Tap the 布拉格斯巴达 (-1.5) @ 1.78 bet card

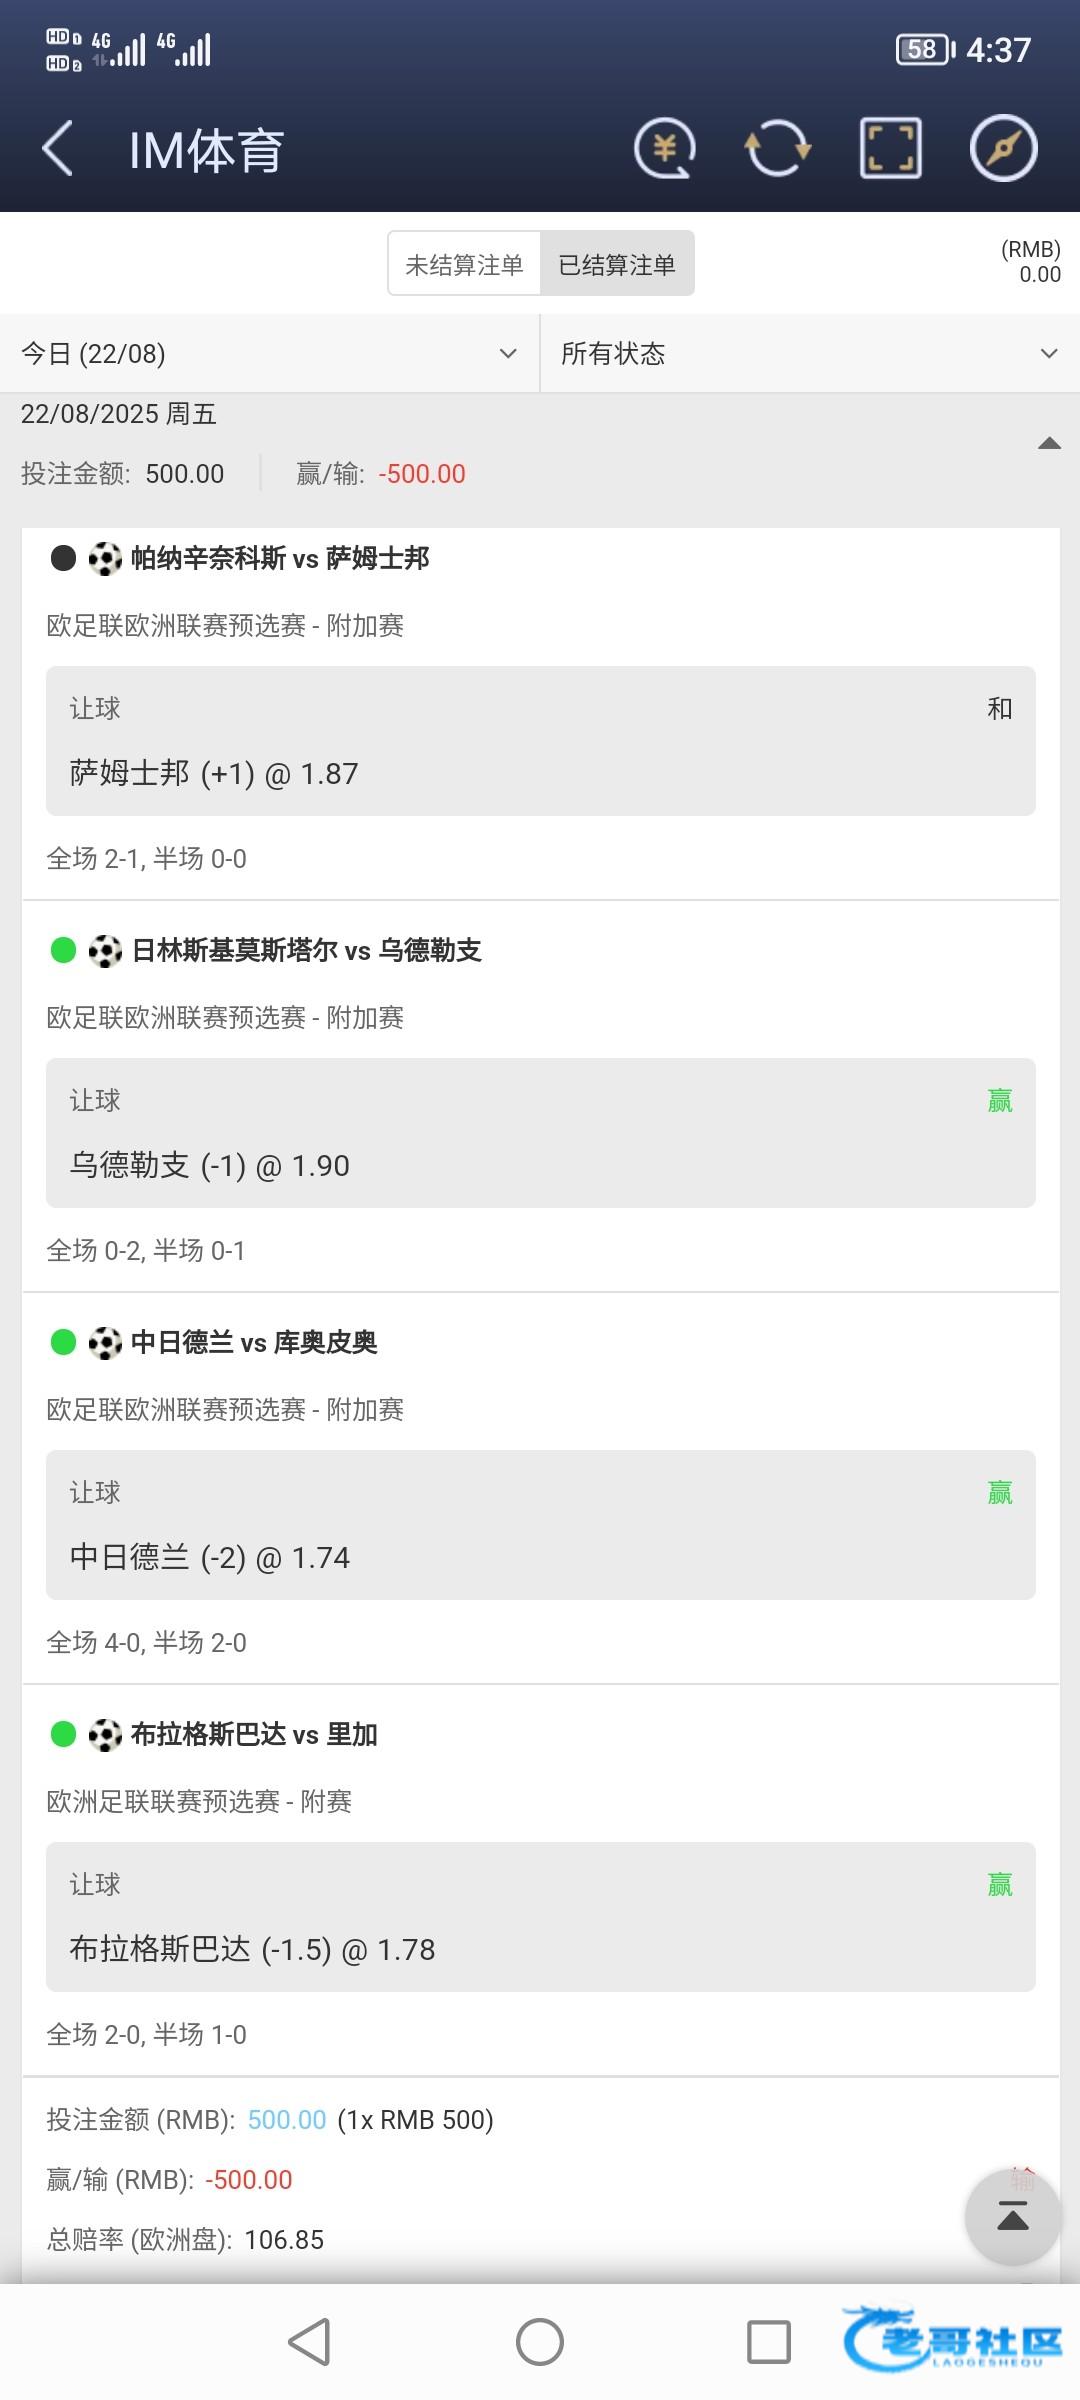click(x=540, y=1917)
